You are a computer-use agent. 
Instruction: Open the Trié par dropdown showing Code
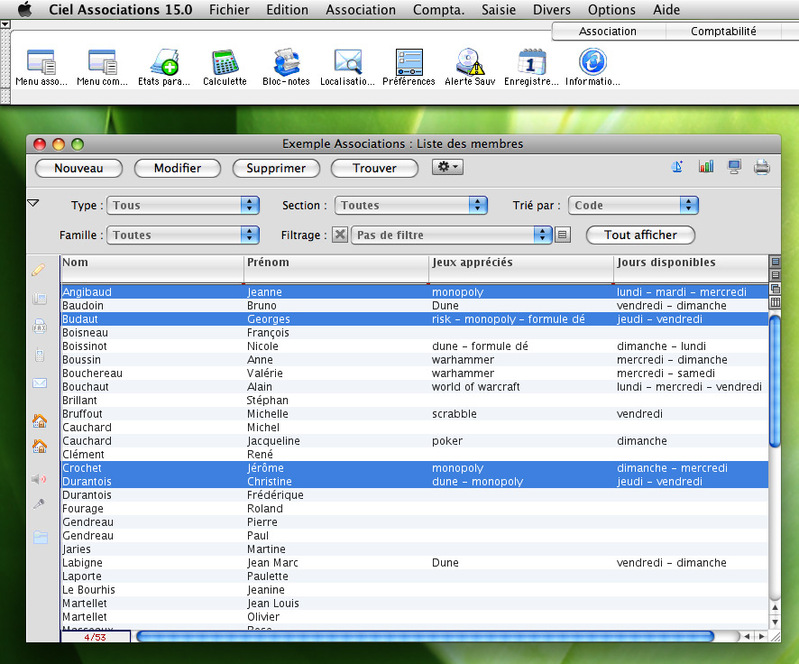coord(633,205)
